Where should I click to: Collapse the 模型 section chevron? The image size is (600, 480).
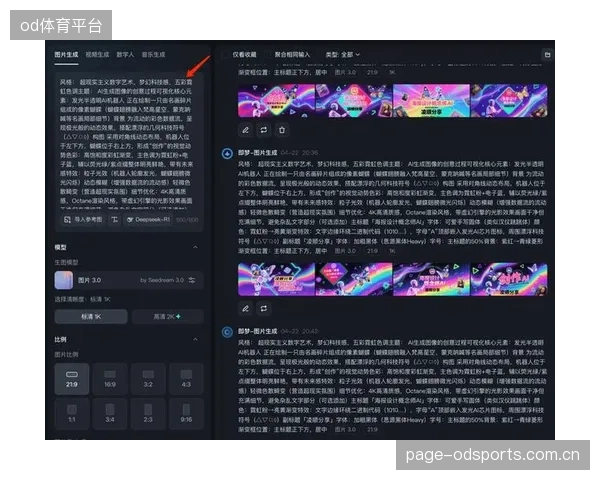(x=196, y=247)
